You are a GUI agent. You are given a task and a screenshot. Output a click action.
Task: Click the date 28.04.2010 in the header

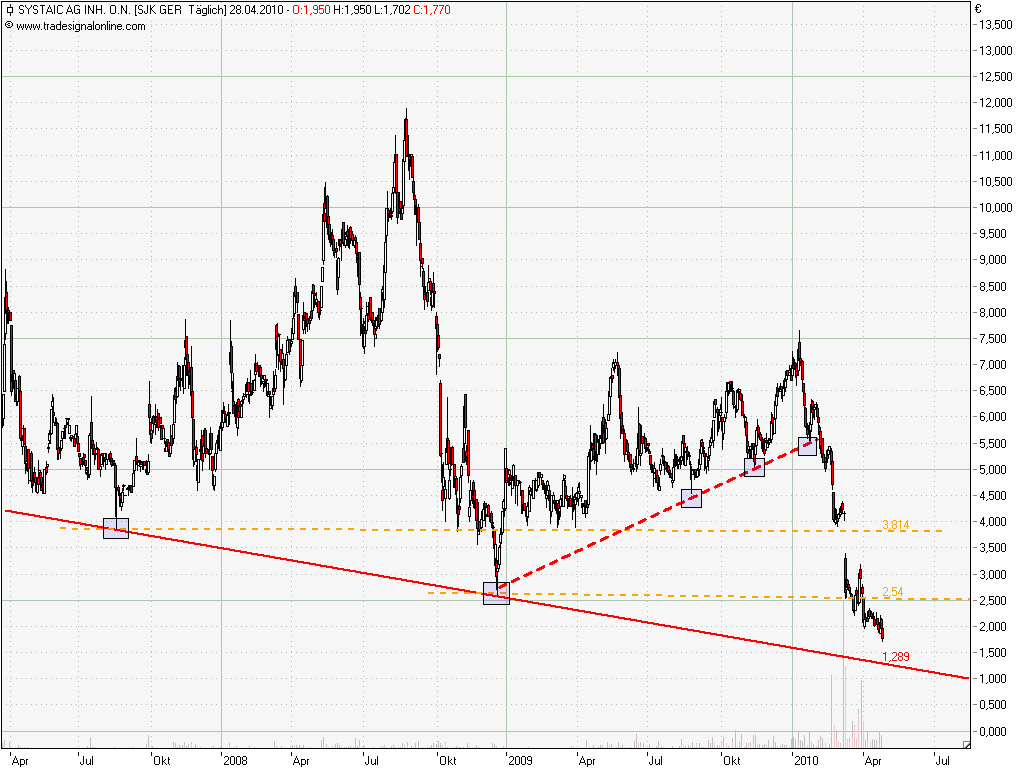(x=257, y=10)
